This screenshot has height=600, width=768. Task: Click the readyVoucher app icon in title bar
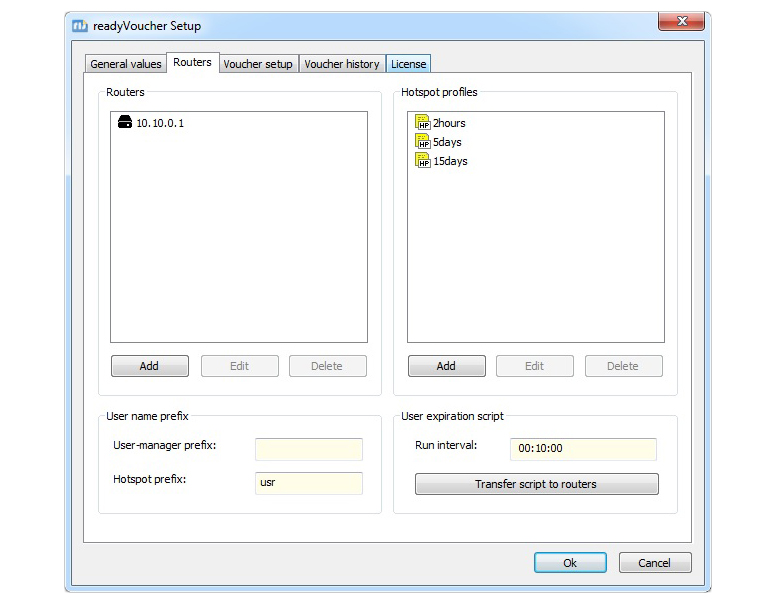point(80,26)
